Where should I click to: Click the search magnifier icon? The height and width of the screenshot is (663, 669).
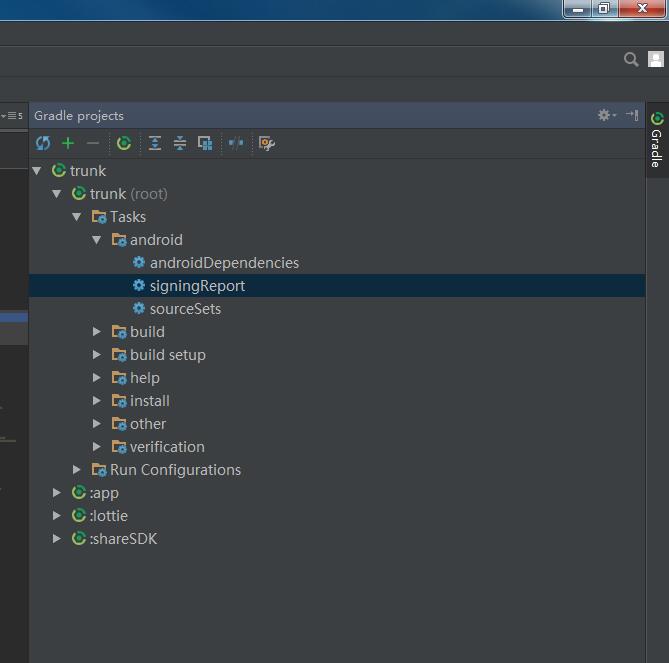pos(631,60)
